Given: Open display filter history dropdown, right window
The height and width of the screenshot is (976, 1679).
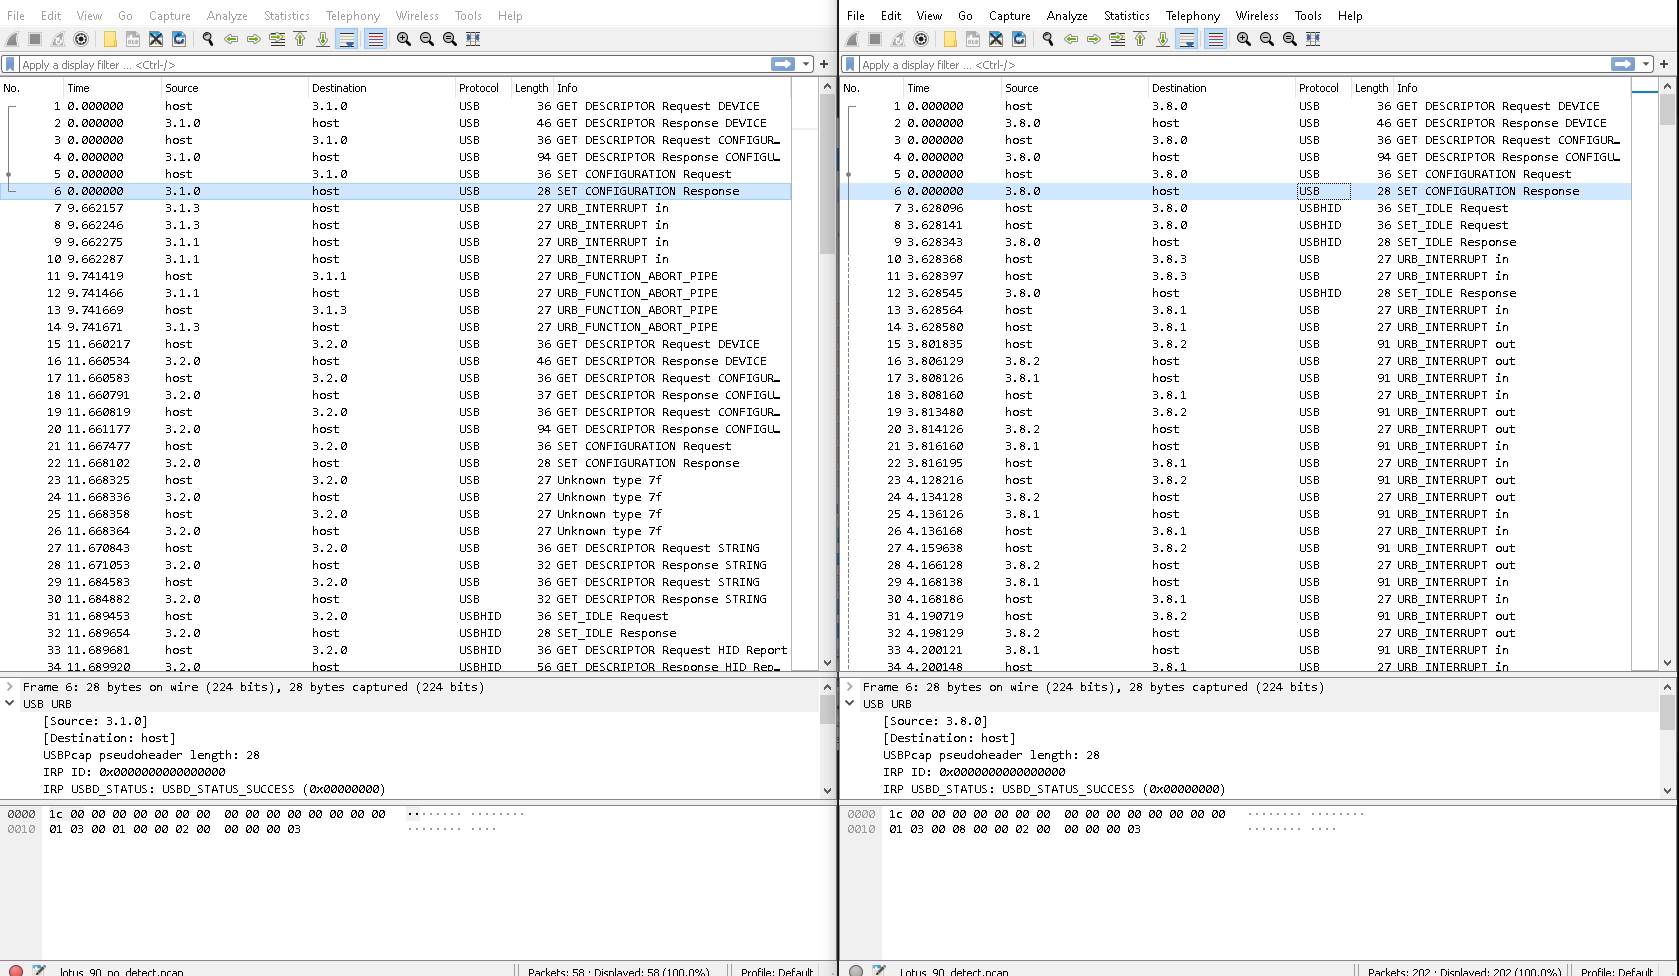Looking at the screenshot, I should click(1645, 64).
